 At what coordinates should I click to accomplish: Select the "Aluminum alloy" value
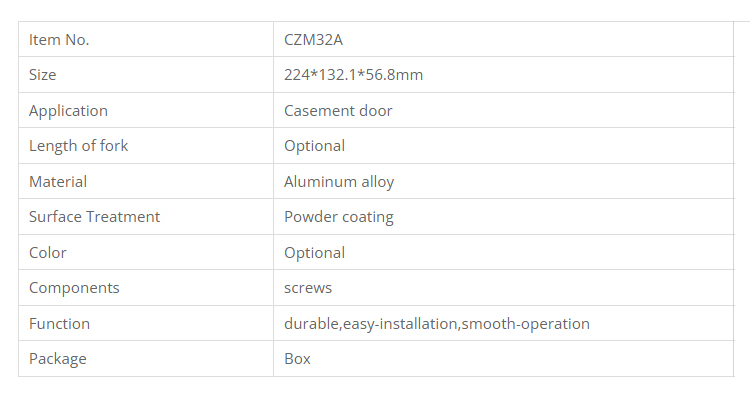339,182
